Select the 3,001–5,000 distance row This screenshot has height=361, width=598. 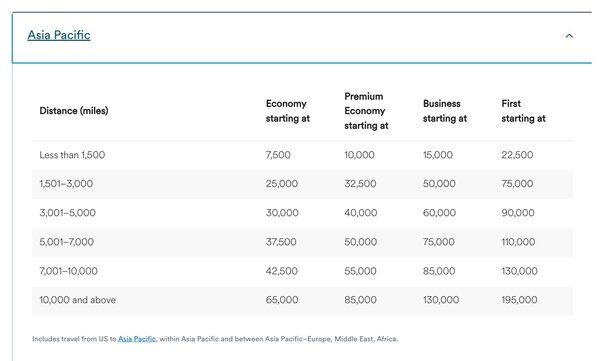302,213
